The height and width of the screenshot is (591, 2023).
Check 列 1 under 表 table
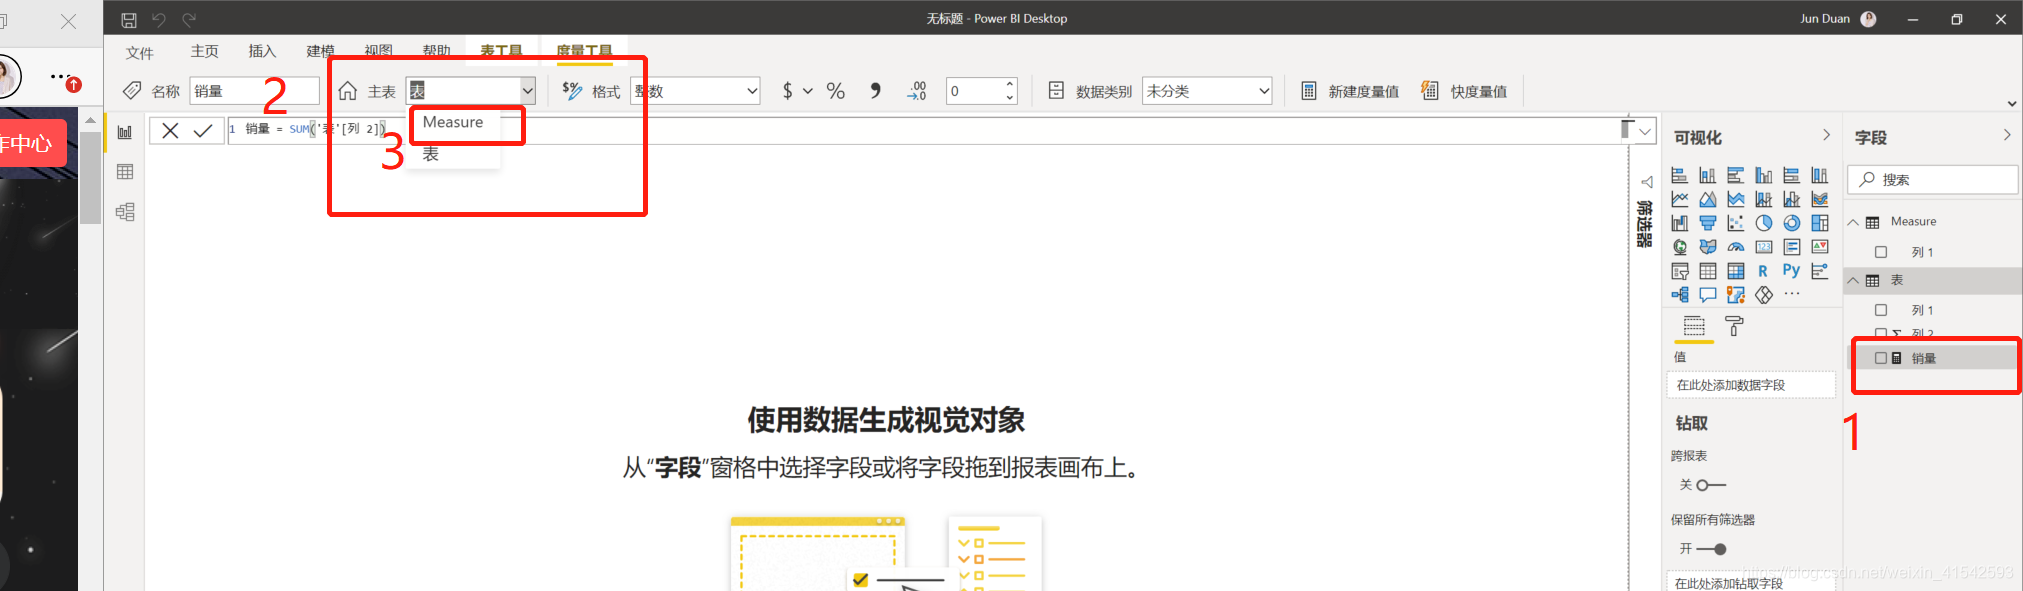tap(1881, 310)
